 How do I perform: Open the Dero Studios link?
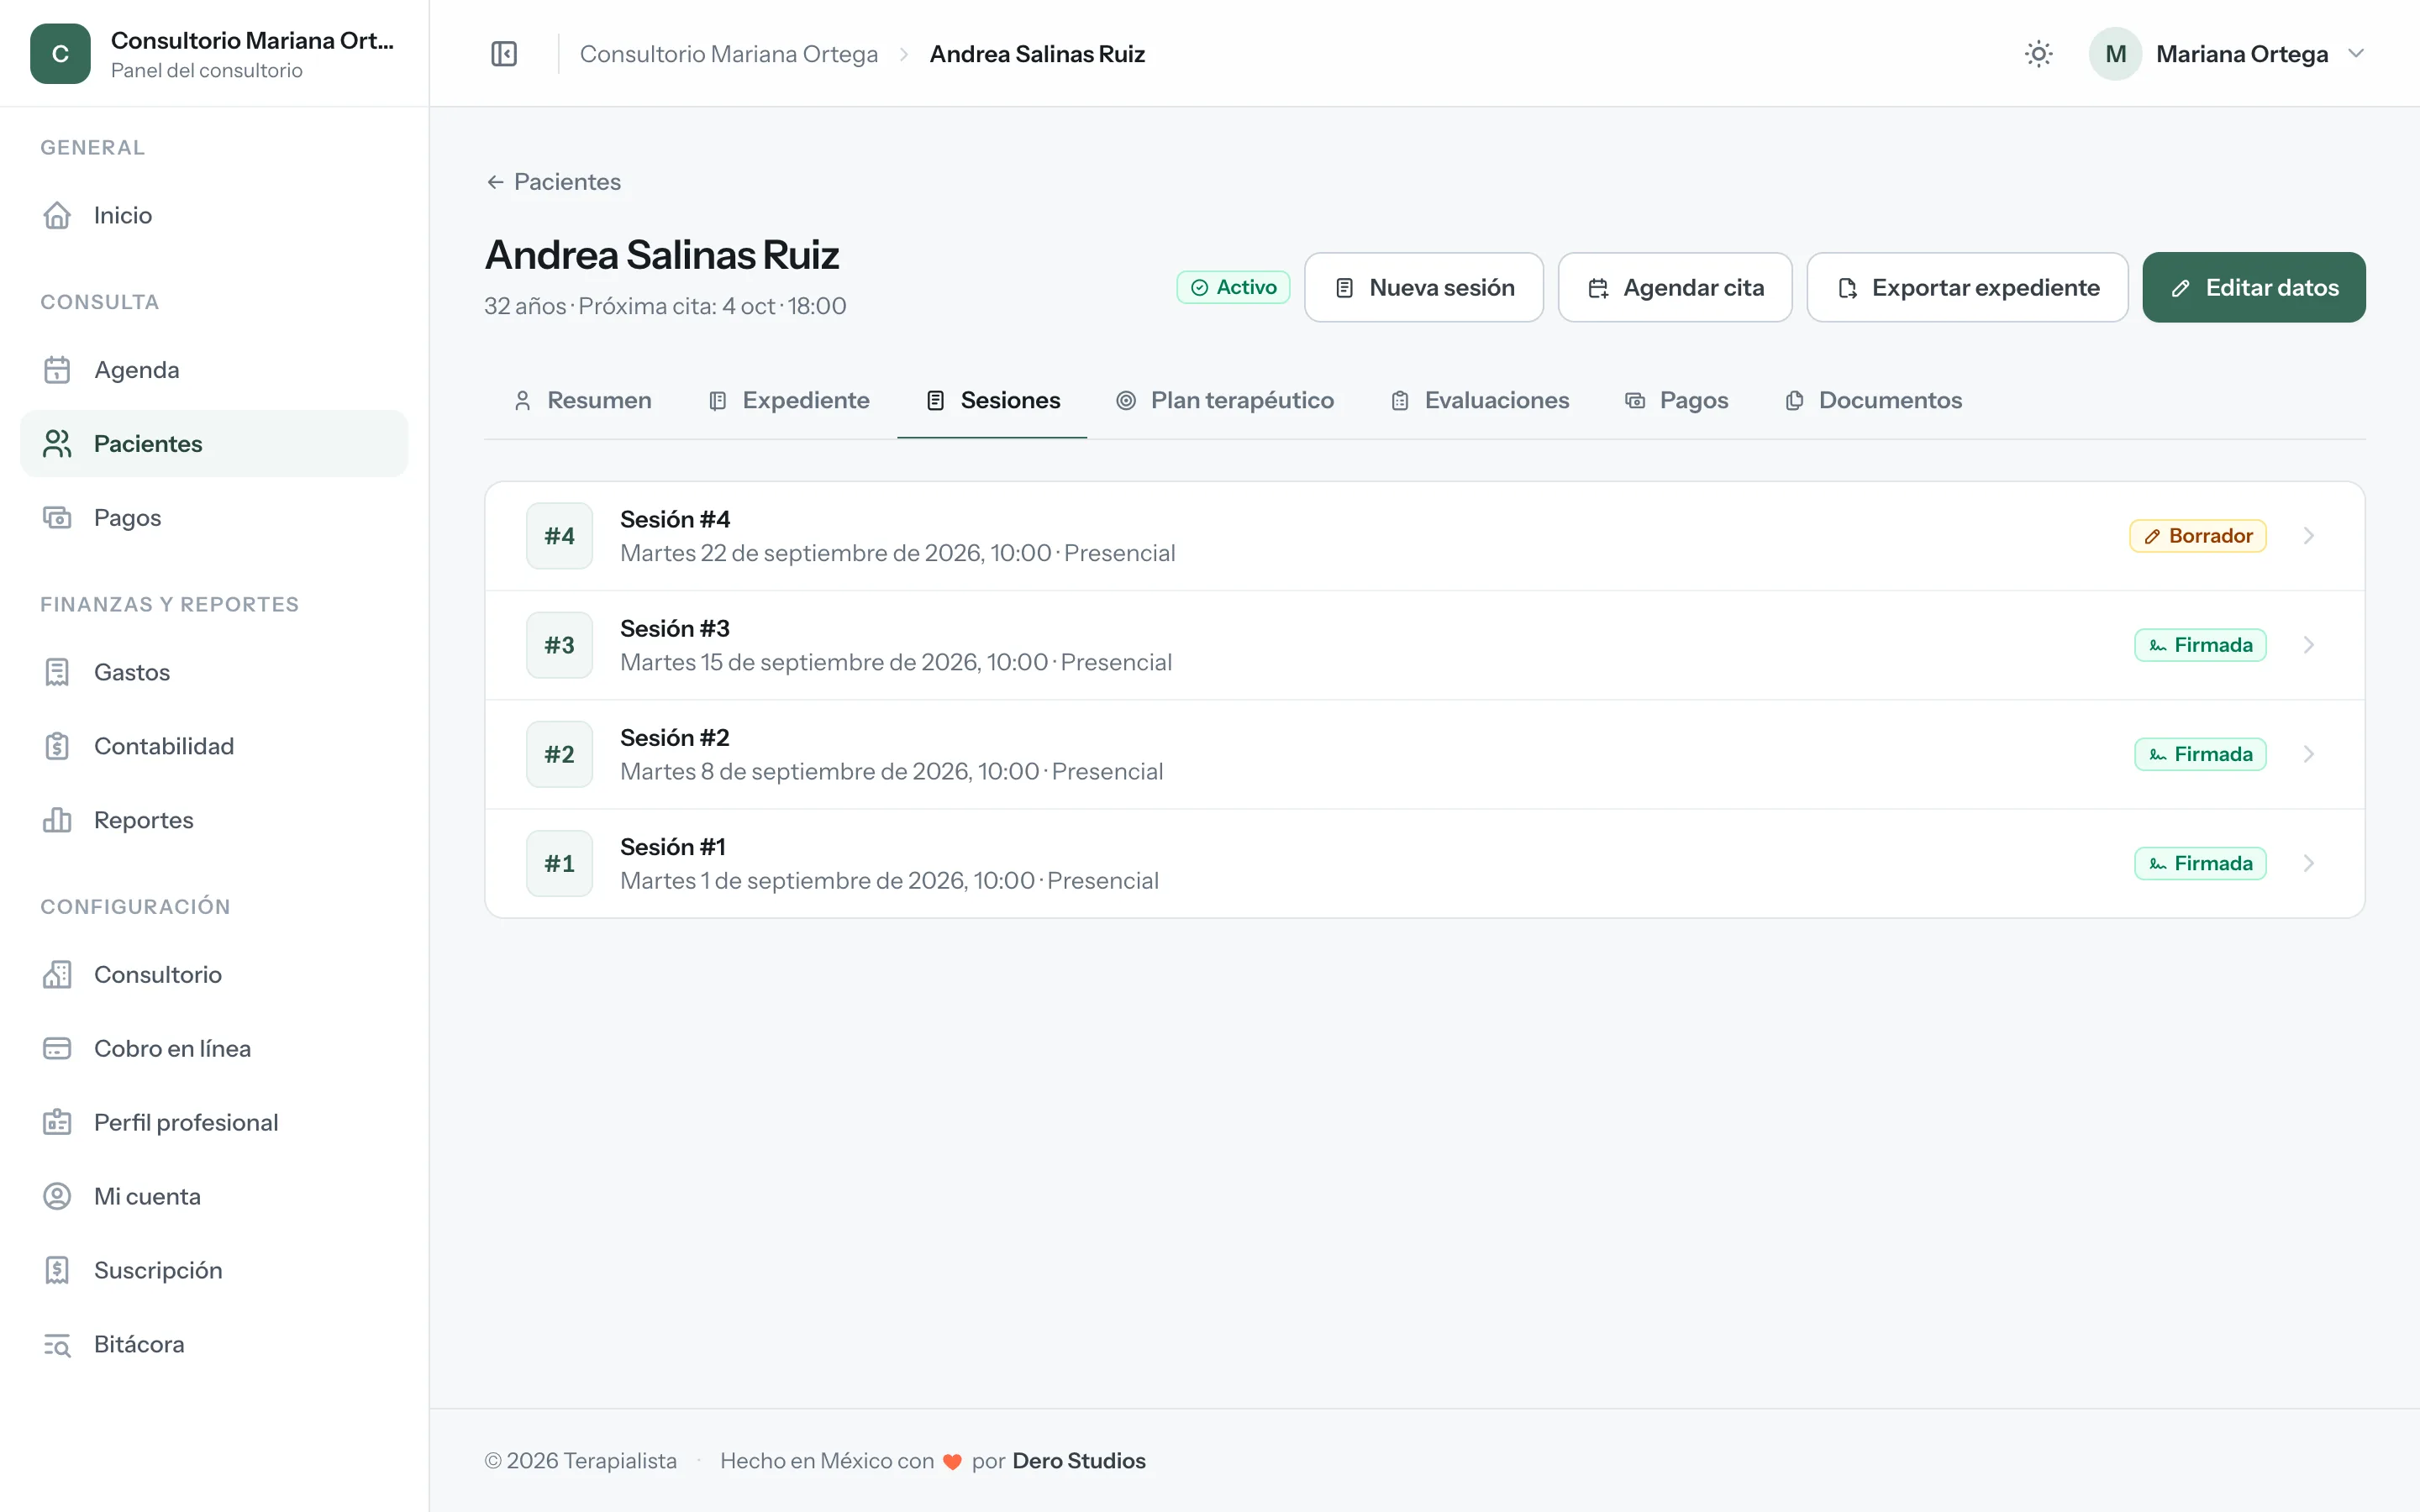pos(1079,1461)
